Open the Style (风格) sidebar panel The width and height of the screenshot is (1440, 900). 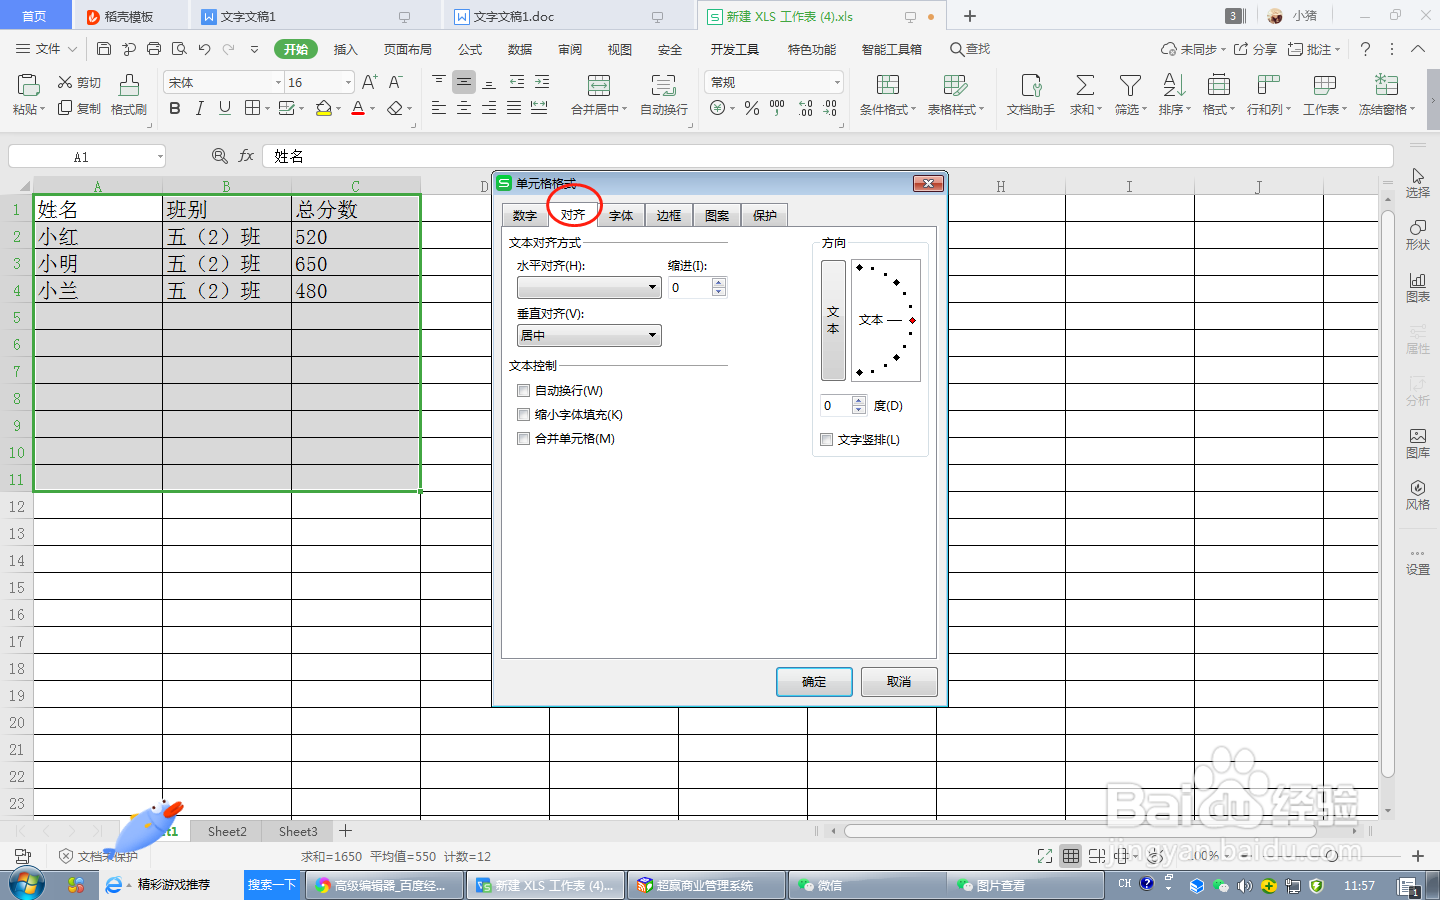(1417, 495)
